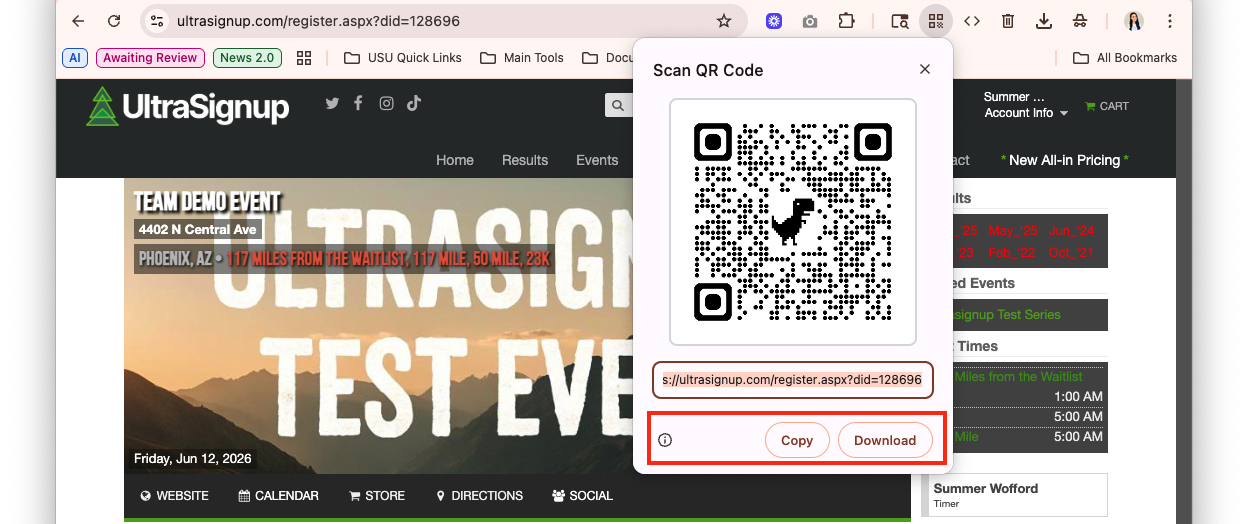Click the QR code URL text field

click(x=792, y=381)
